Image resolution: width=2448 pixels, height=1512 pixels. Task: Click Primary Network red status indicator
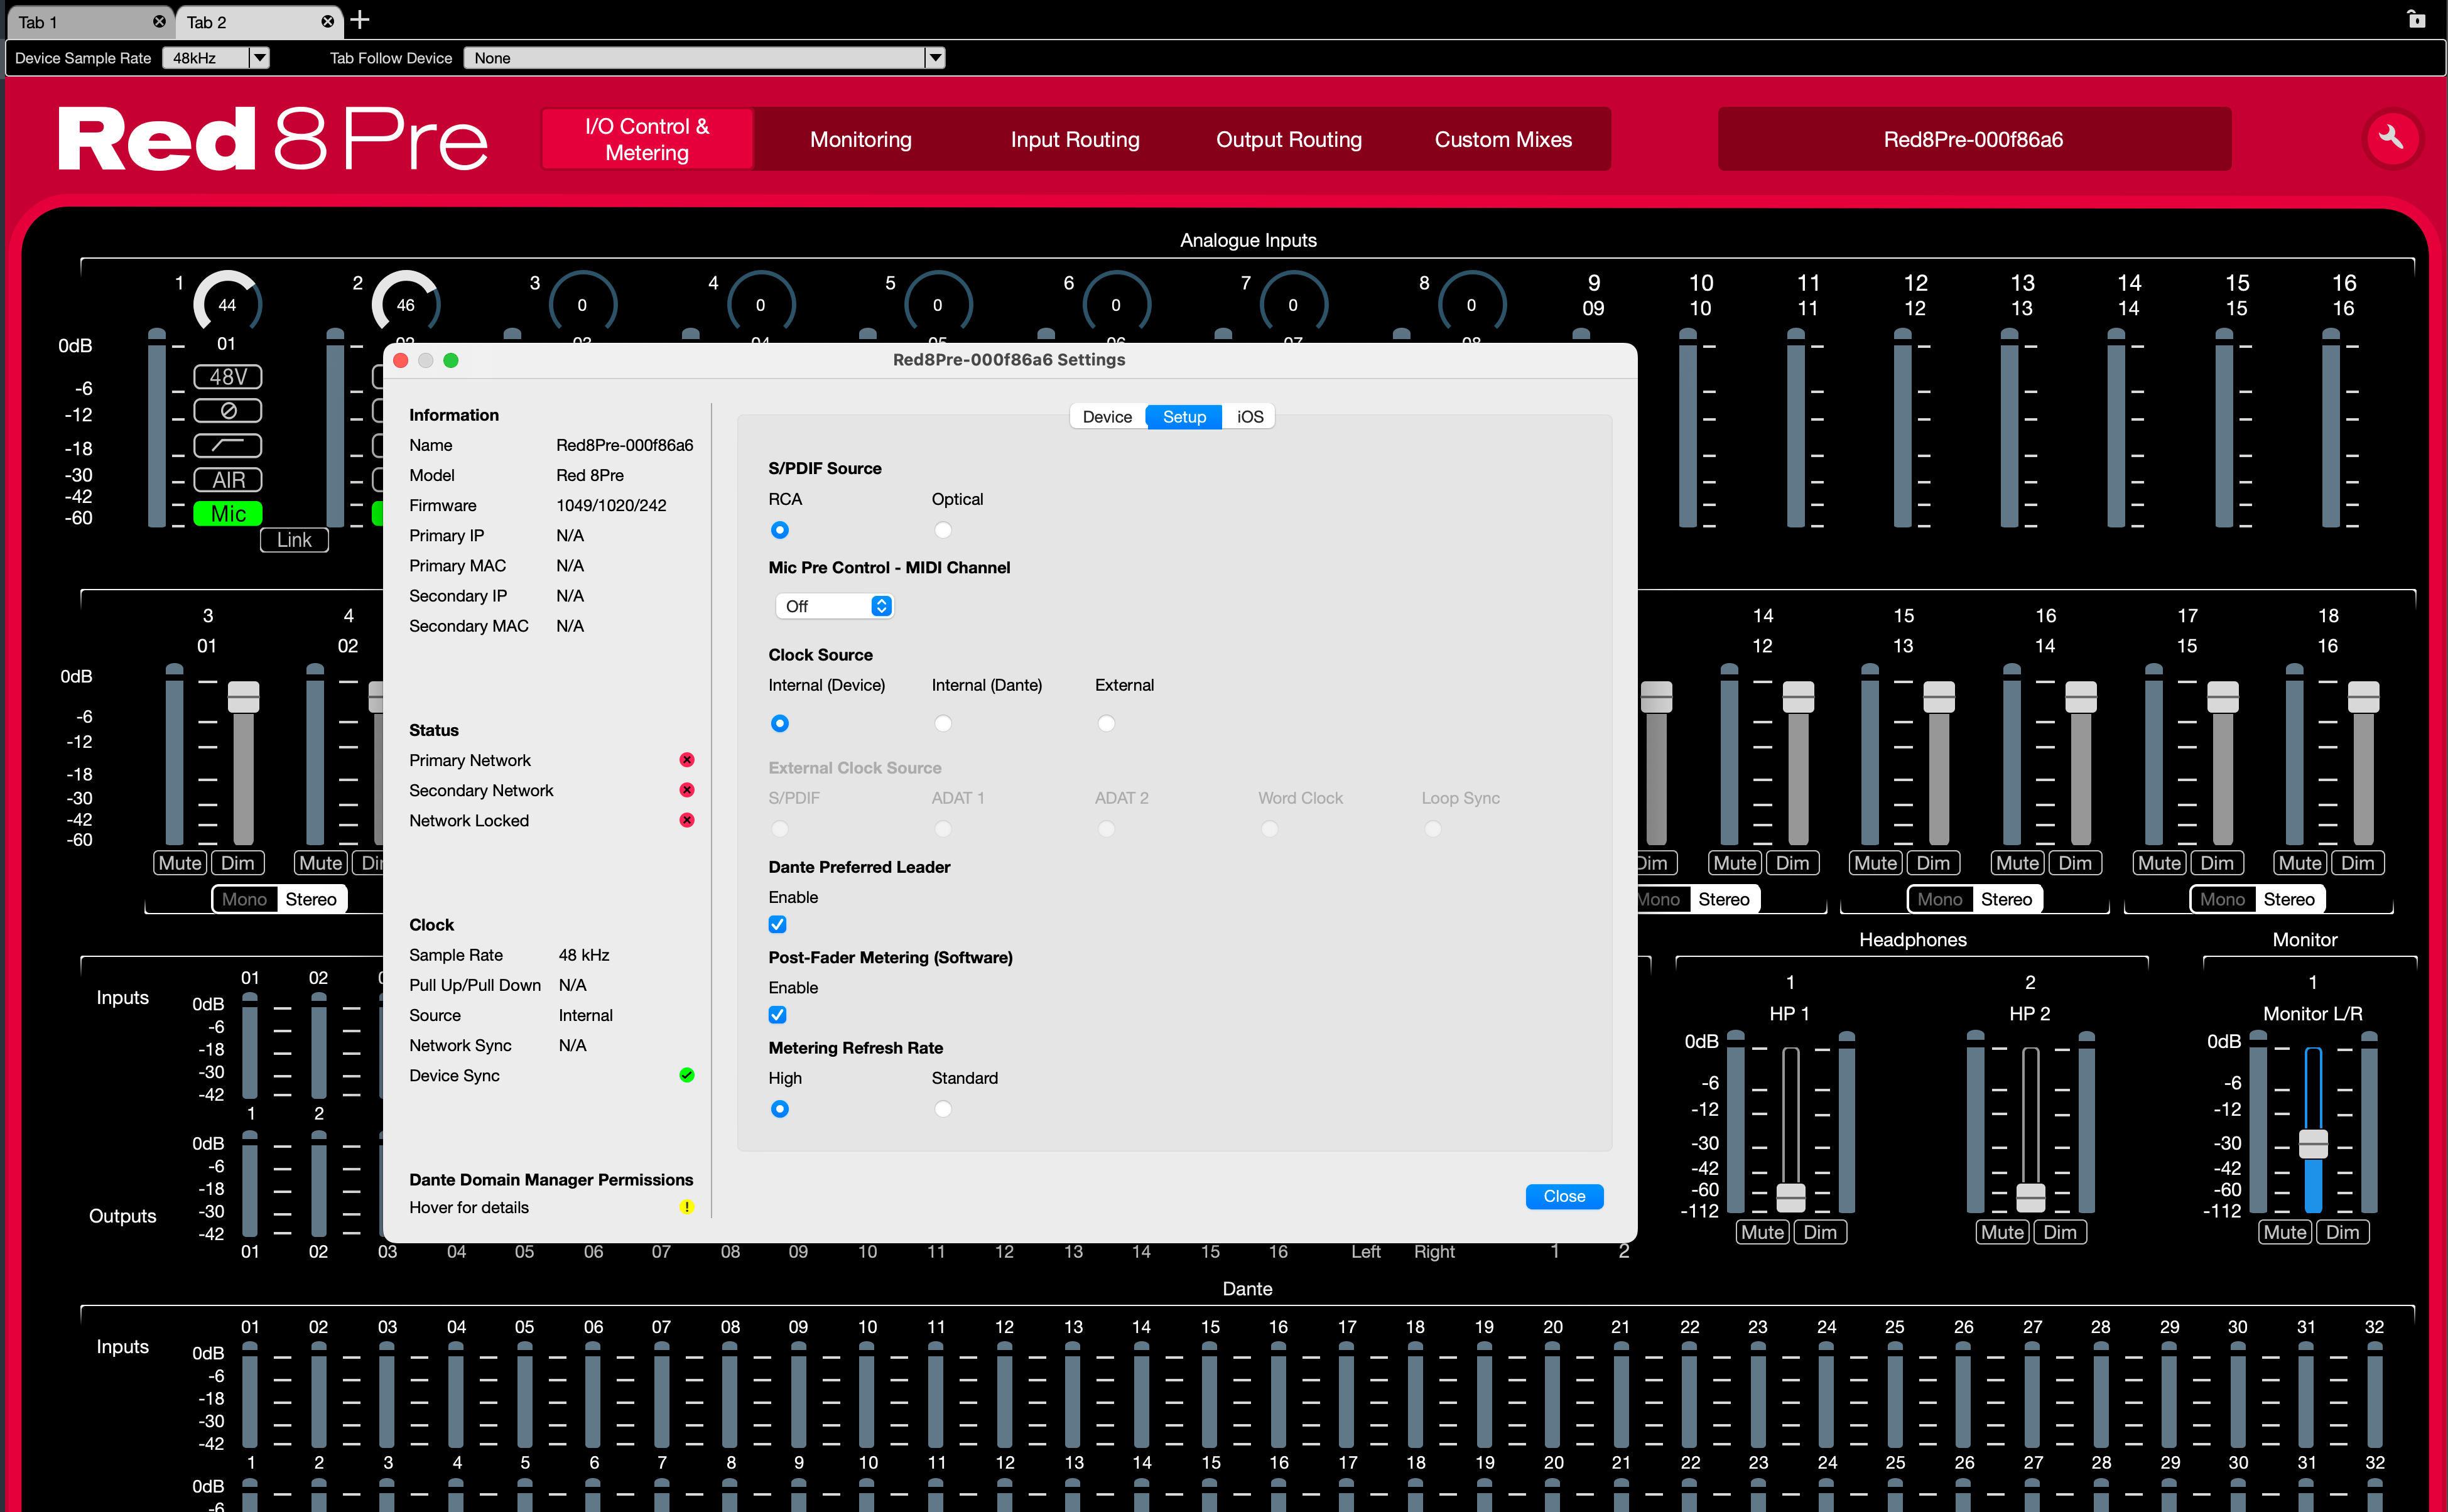(687, 760)
